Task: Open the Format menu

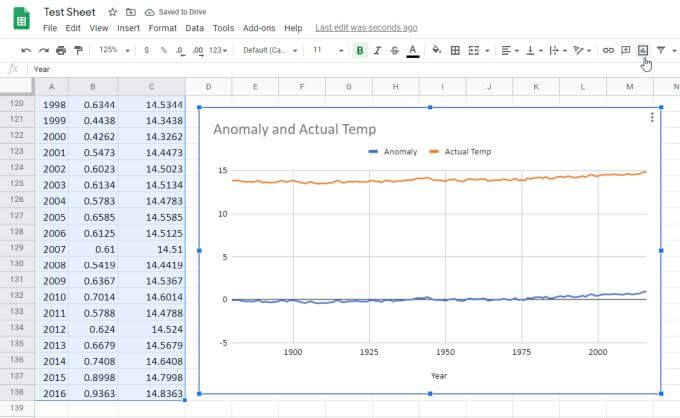Action: pyautogui.click(x=163, y=28)
